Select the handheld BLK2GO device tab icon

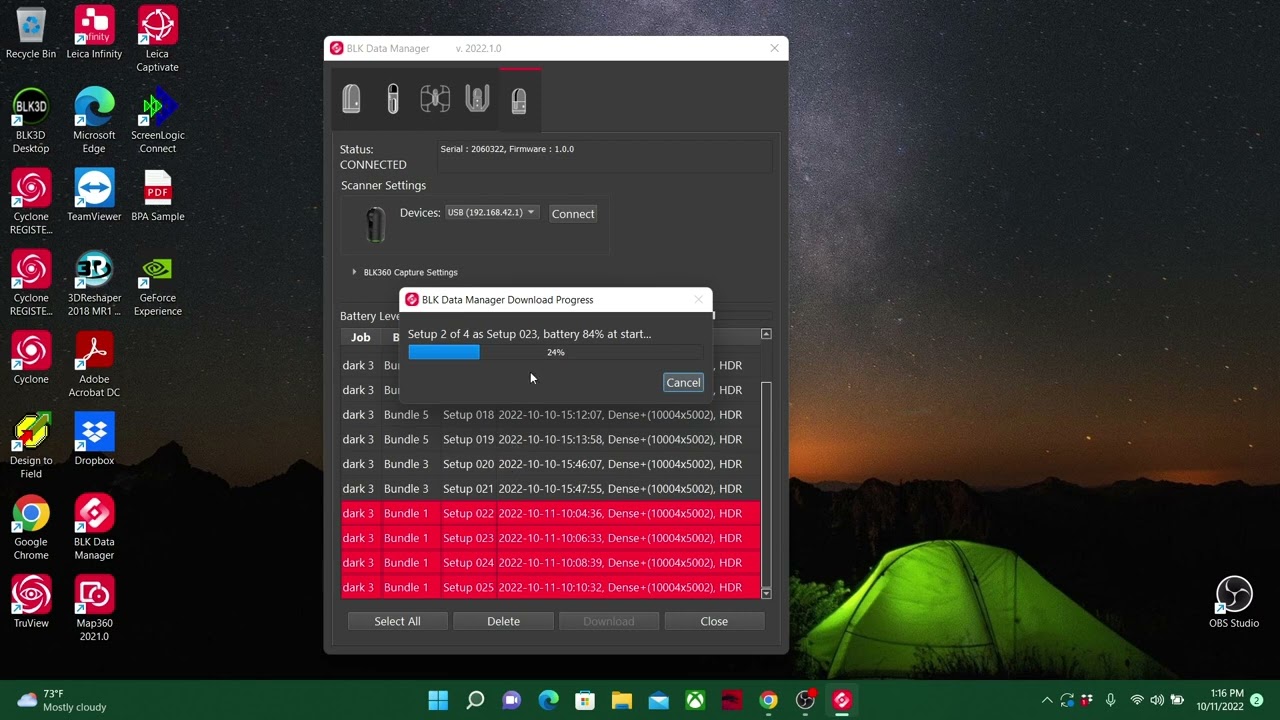pos(393,99)
